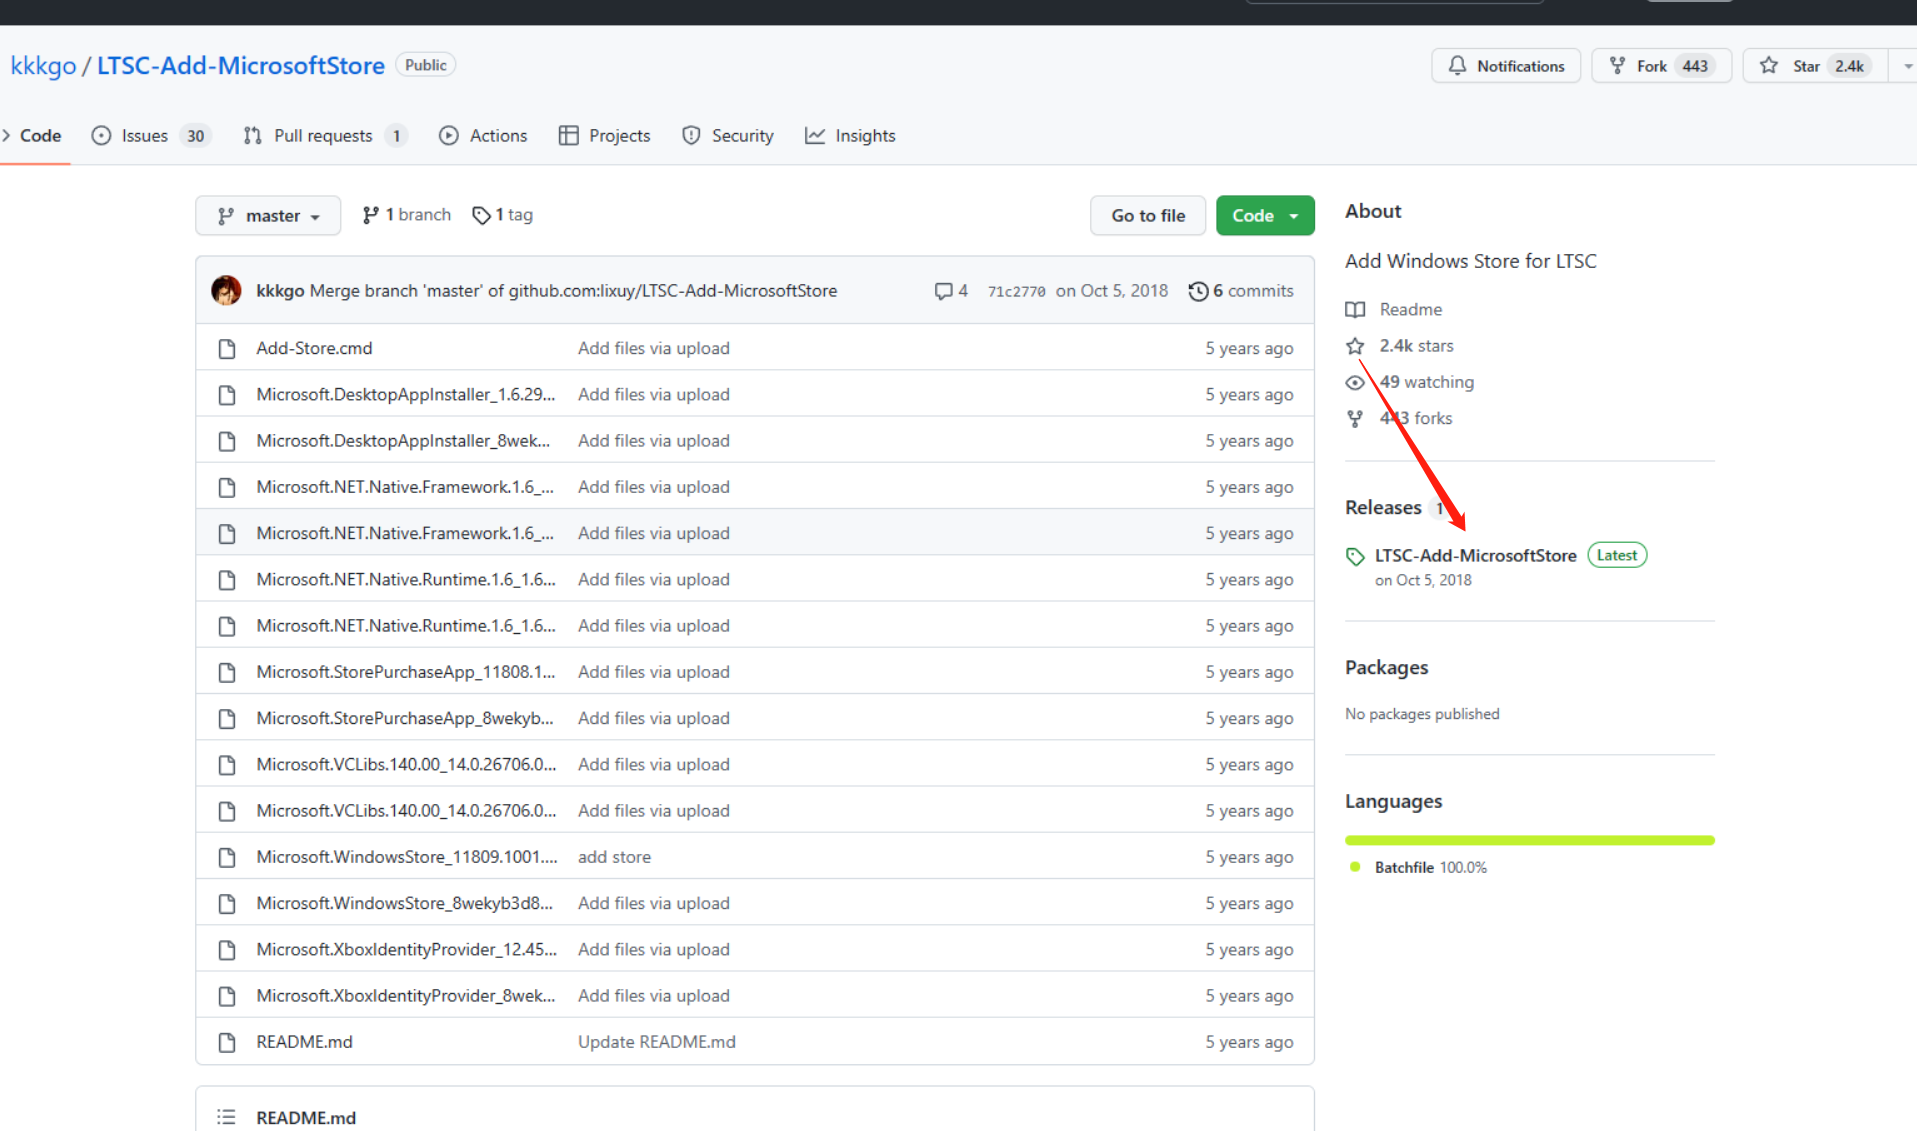Open the LTSC-Add-MicrosoftStore latest release
This screenshot has height=1131, width=1917.
tap(1475, 556)
